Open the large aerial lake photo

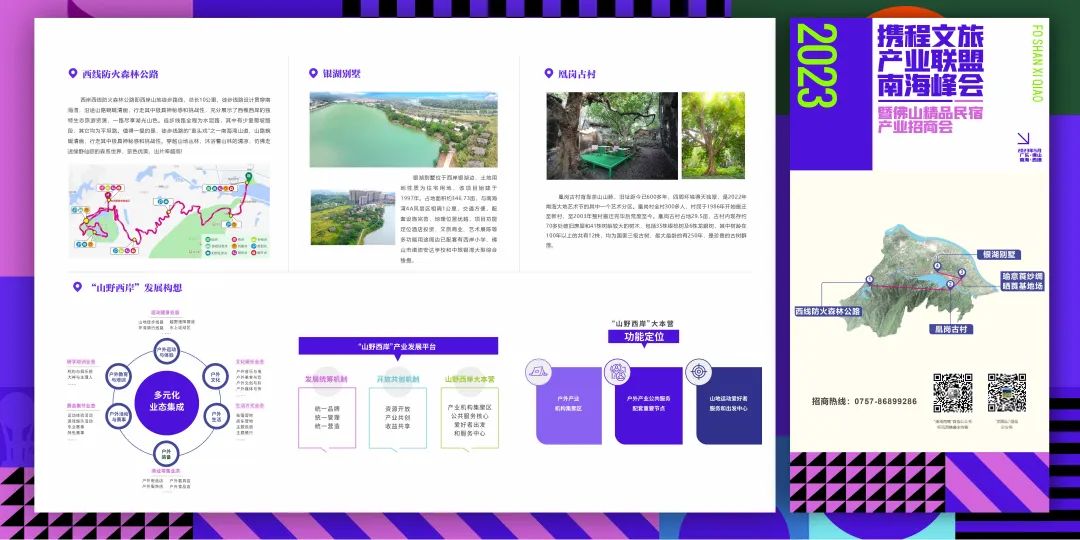[403, 129]
